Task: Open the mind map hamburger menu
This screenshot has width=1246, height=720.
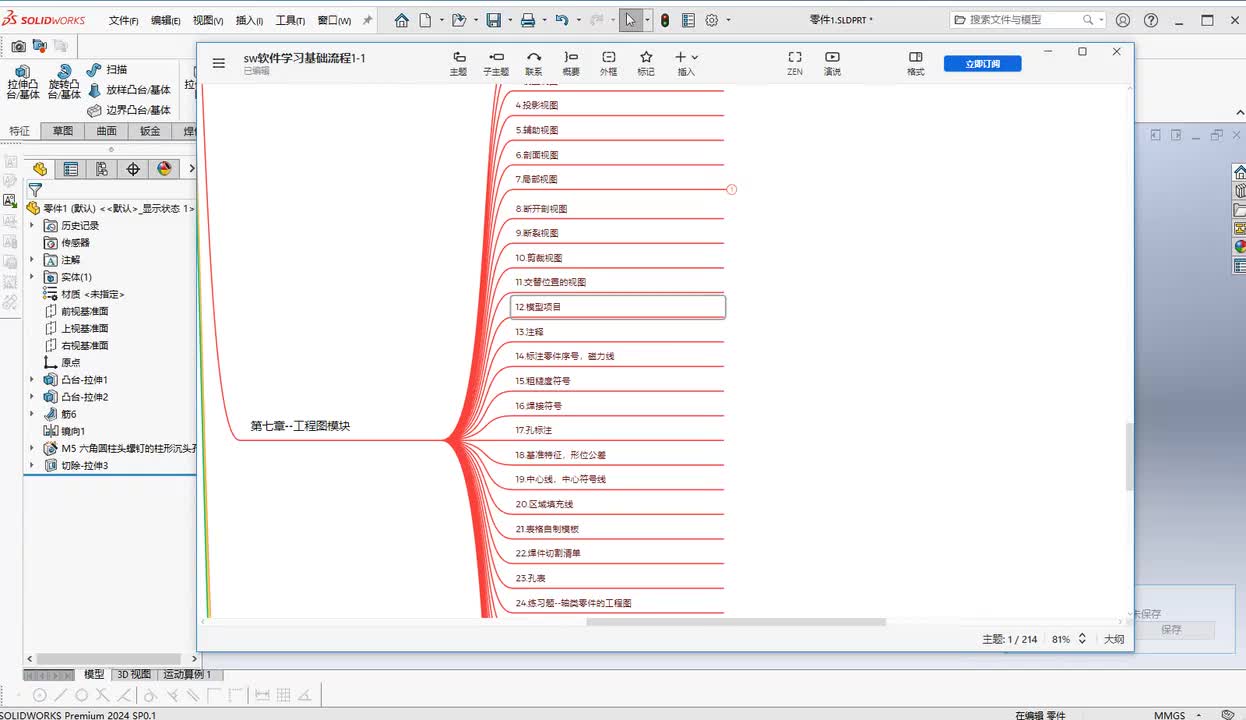Action: (219, 63)
